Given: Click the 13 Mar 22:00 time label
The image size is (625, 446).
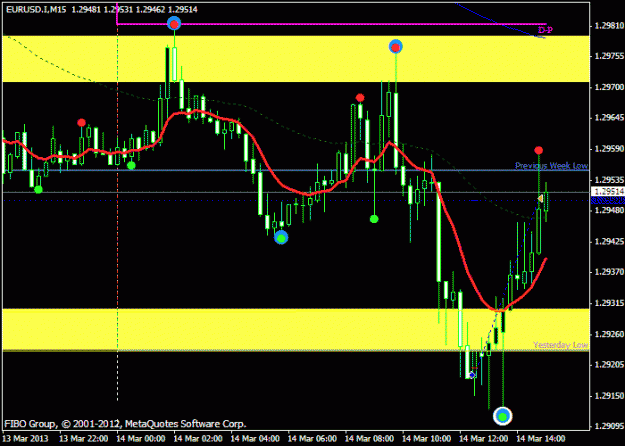Looking at the screenshot, I should tap(84, 438).
